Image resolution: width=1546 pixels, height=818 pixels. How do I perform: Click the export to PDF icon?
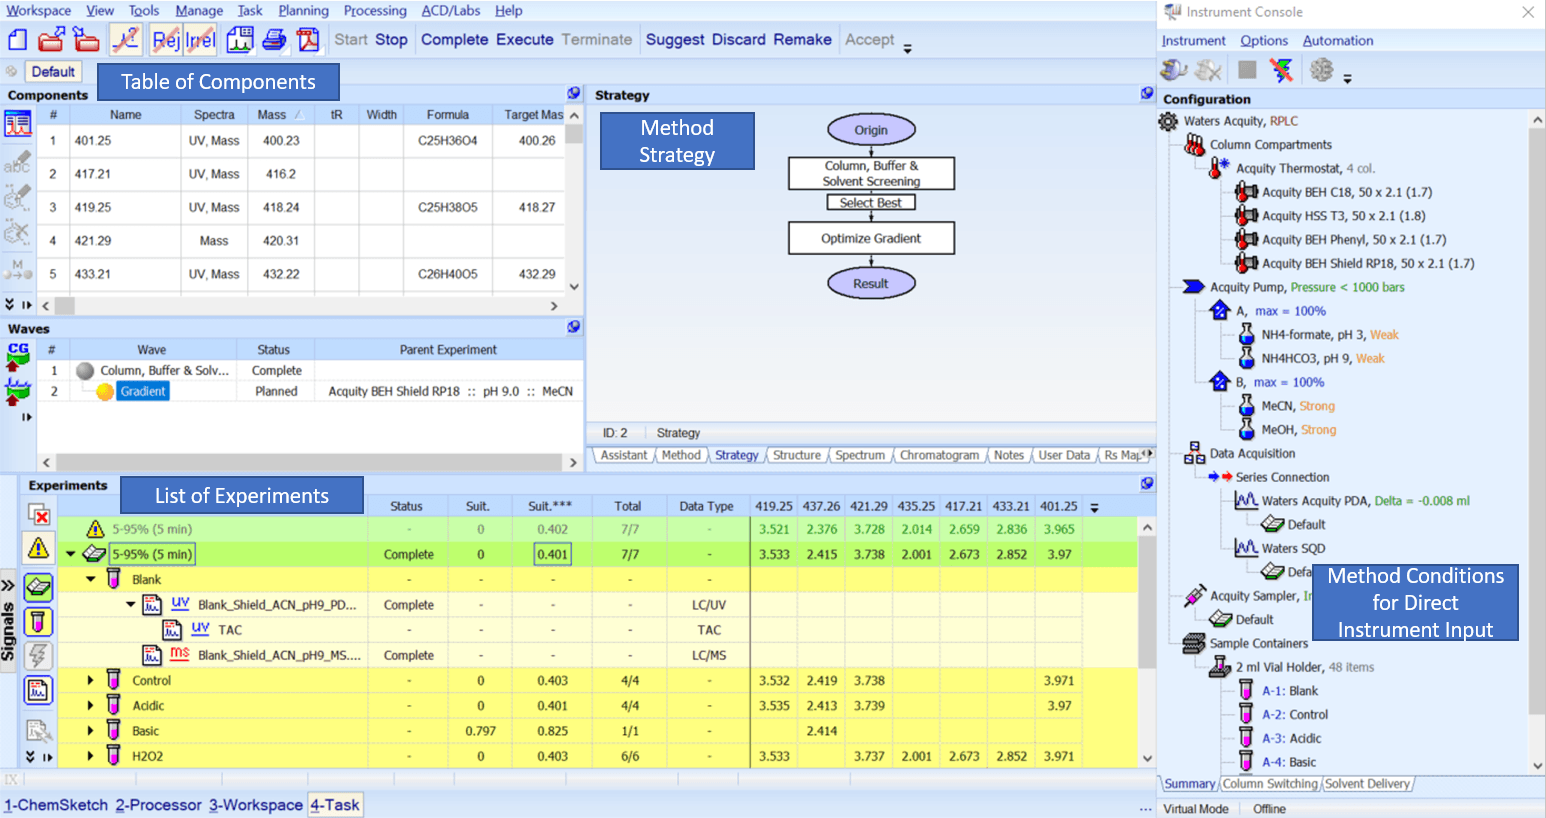(308, 40)
